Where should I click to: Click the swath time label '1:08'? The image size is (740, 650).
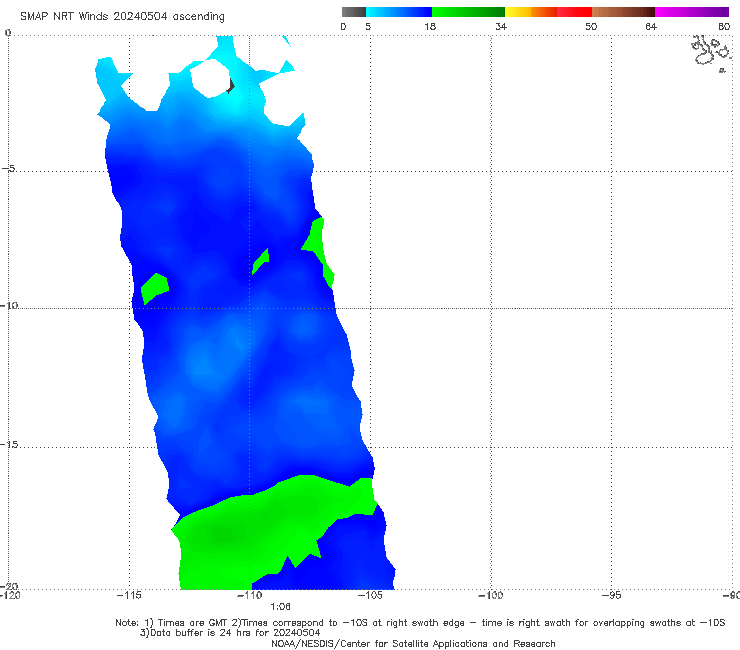[280, 607]
